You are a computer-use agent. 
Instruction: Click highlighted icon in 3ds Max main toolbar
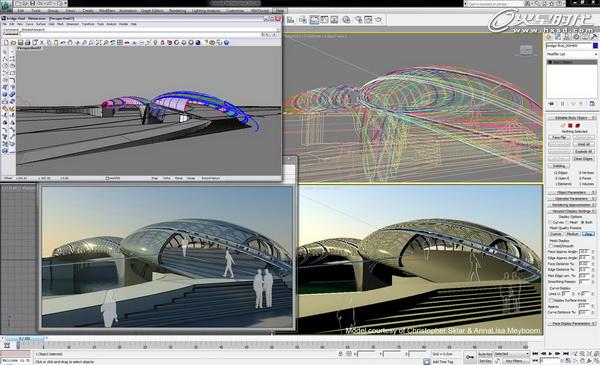pos(314,20)
